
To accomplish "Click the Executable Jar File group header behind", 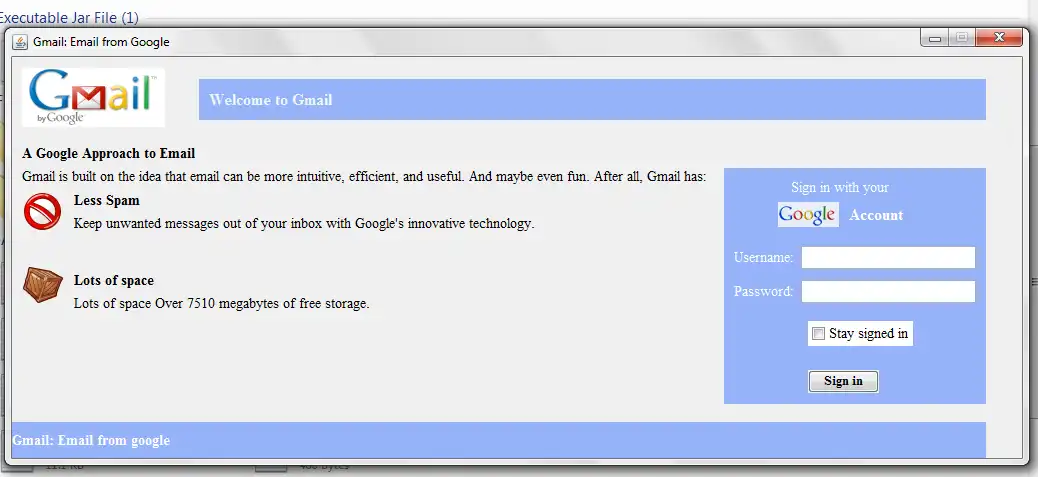I will (x=70, y=18).
